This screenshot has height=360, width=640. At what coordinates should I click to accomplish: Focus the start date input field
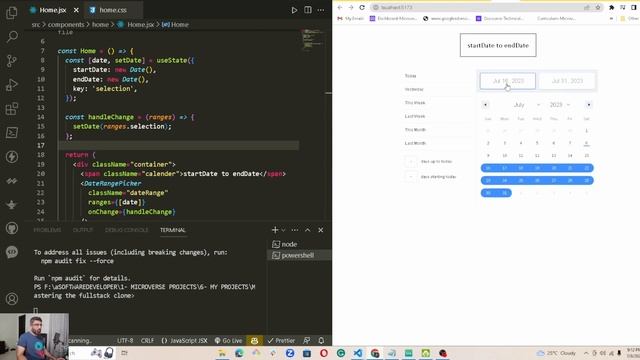[508, 81]
